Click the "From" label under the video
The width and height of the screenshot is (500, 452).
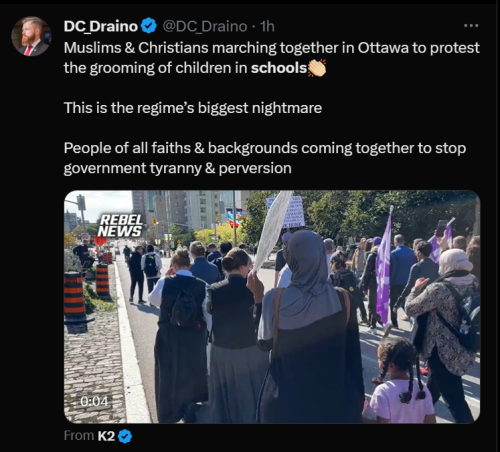[x=79, y=436]
